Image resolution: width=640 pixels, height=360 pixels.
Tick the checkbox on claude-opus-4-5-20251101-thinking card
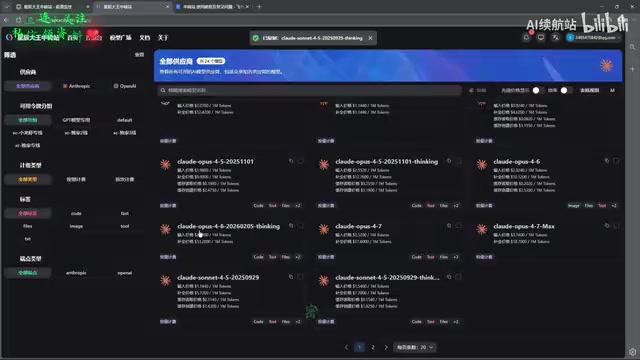[x=458, y=161]
